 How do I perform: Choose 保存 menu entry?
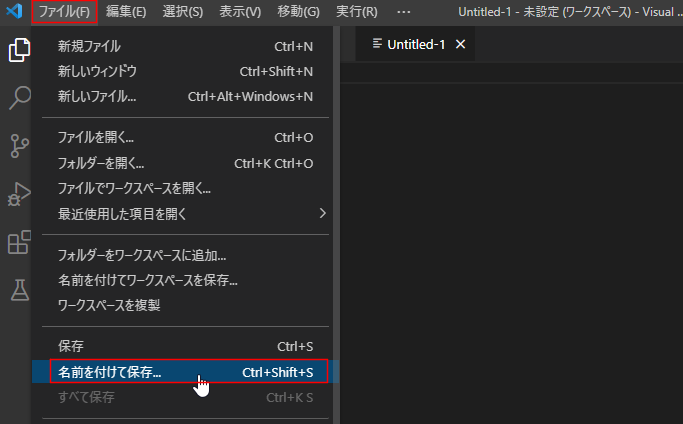186,346
